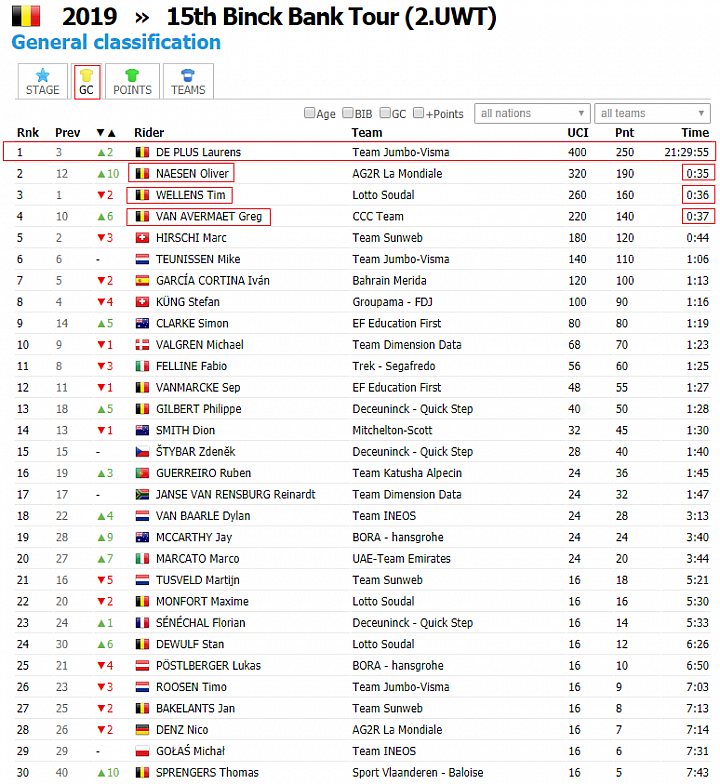Click Australian flag beside MCCARTHY Jay
This screenshot has height=784, width=720.
tap(142, 537)
